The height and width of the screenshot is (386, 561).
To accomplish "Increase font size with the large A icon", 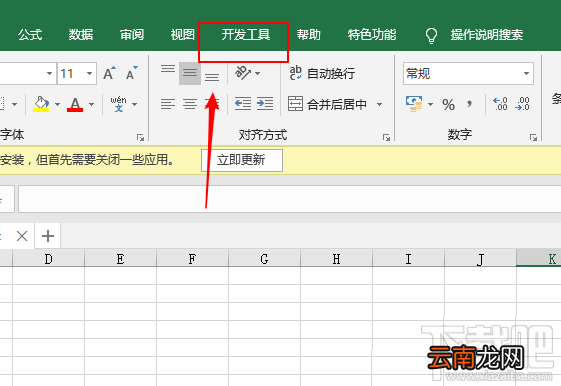I will click(109, 73).
